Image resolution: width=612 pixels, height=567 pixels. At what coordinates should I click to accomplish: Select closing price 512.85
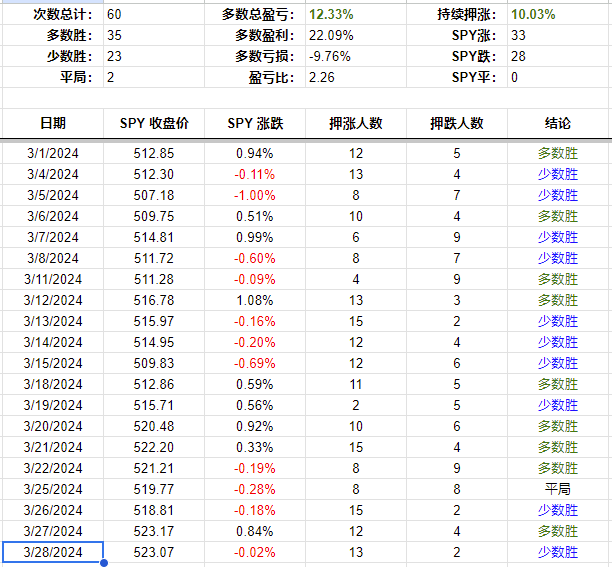point(154,153)
